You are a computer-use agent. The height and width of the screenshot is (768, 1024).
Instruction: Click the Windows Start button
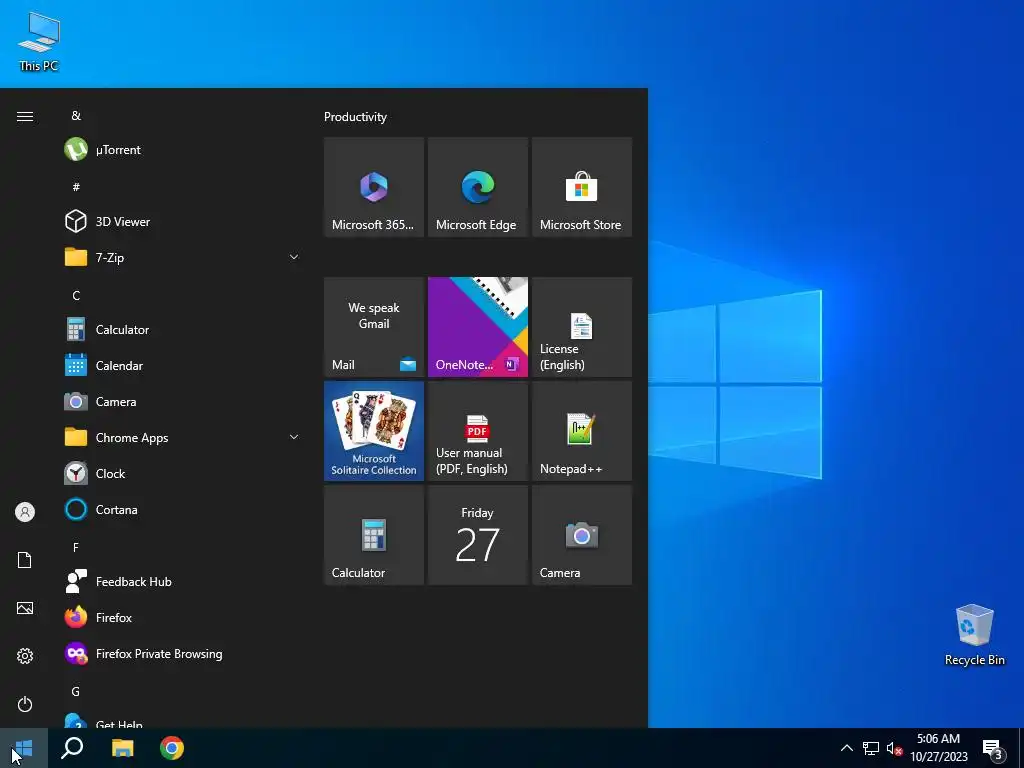click(x=24, y=748)
